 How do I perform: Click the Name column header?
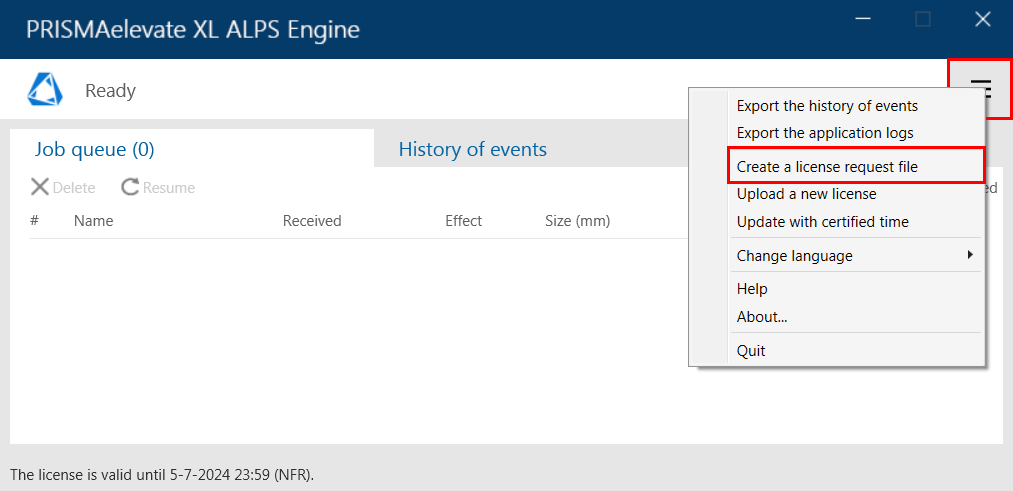point(93,221)
